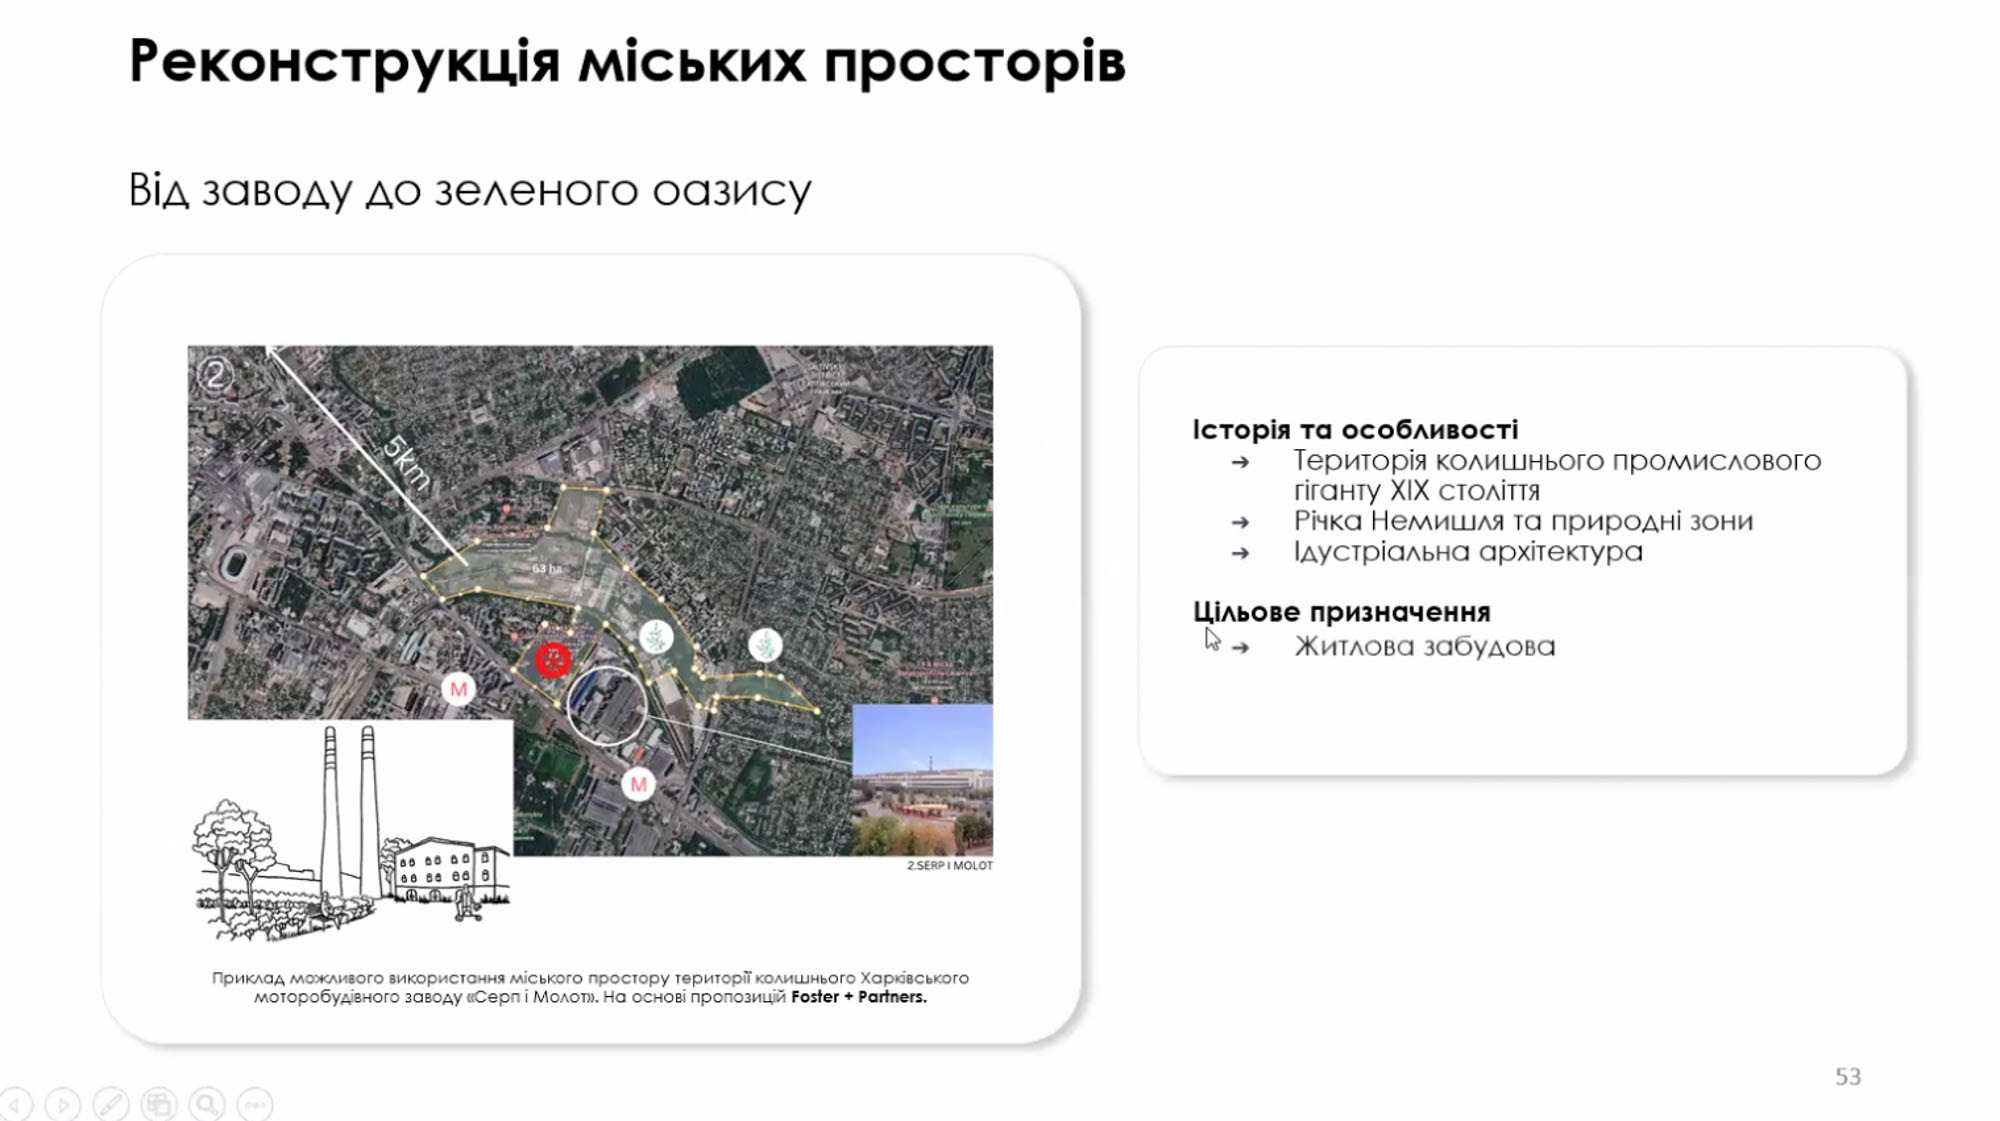This screenshot has width=2000, height=1121.
Task: Click the 'Foster + Partners.' bold text
Action: click(x=858, y=997)
